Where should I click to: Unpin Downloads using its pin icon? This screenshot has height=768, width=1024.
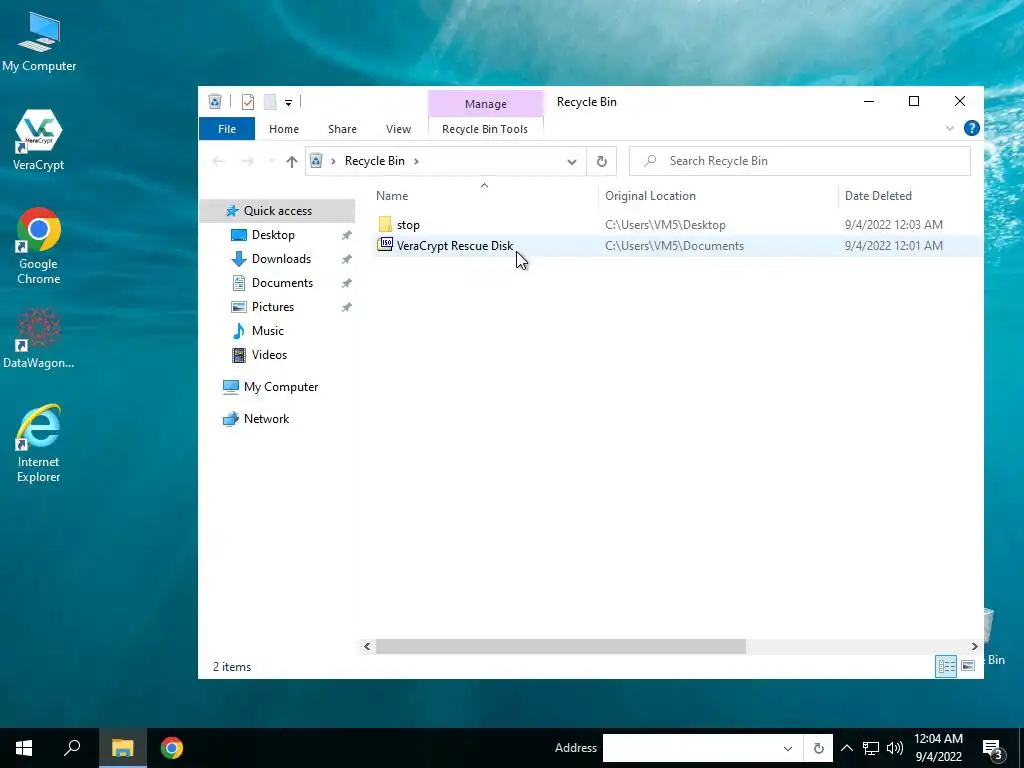coord(346,259)
